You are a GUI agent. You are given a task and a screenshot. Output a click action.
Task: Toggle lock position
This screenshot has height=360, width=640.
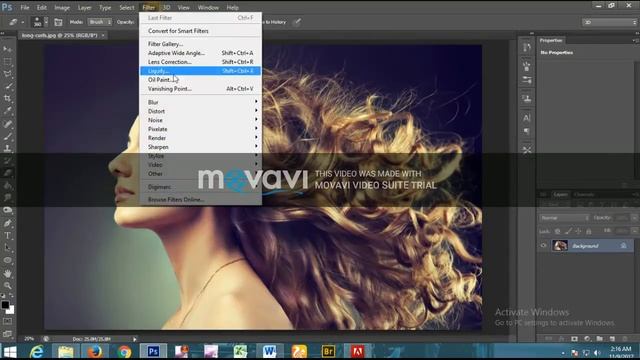click(x=578, y=231)
